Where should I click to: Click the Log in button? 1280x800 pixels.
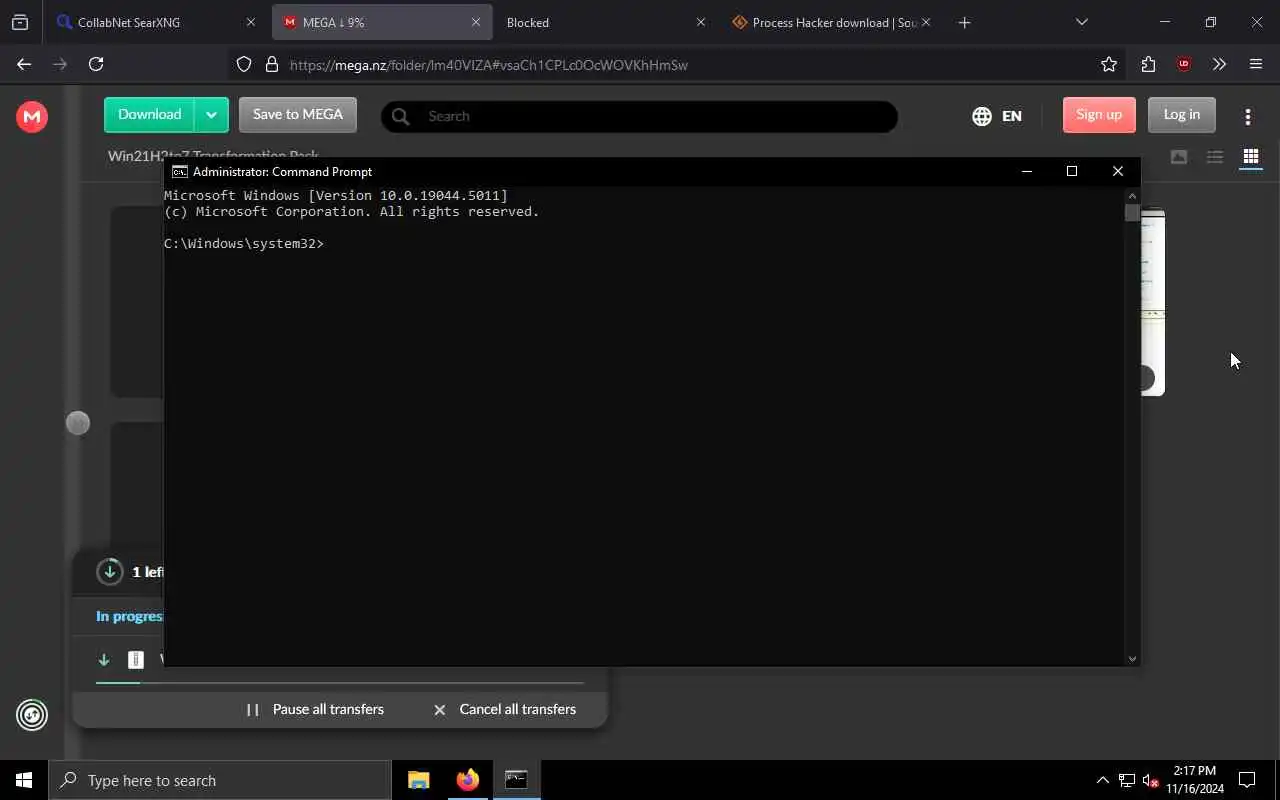click(x=1182, y=115)
